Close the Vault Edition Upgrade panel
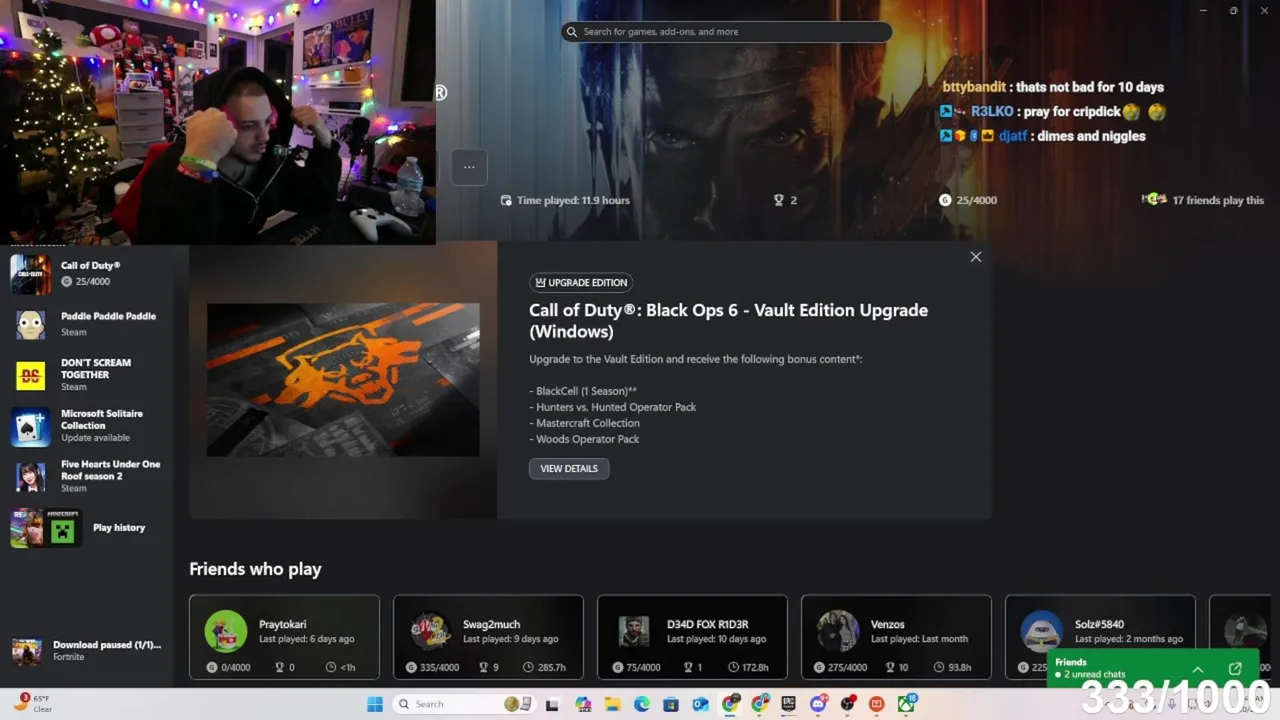Screen dimensions: 1280x720 [976, 257]
